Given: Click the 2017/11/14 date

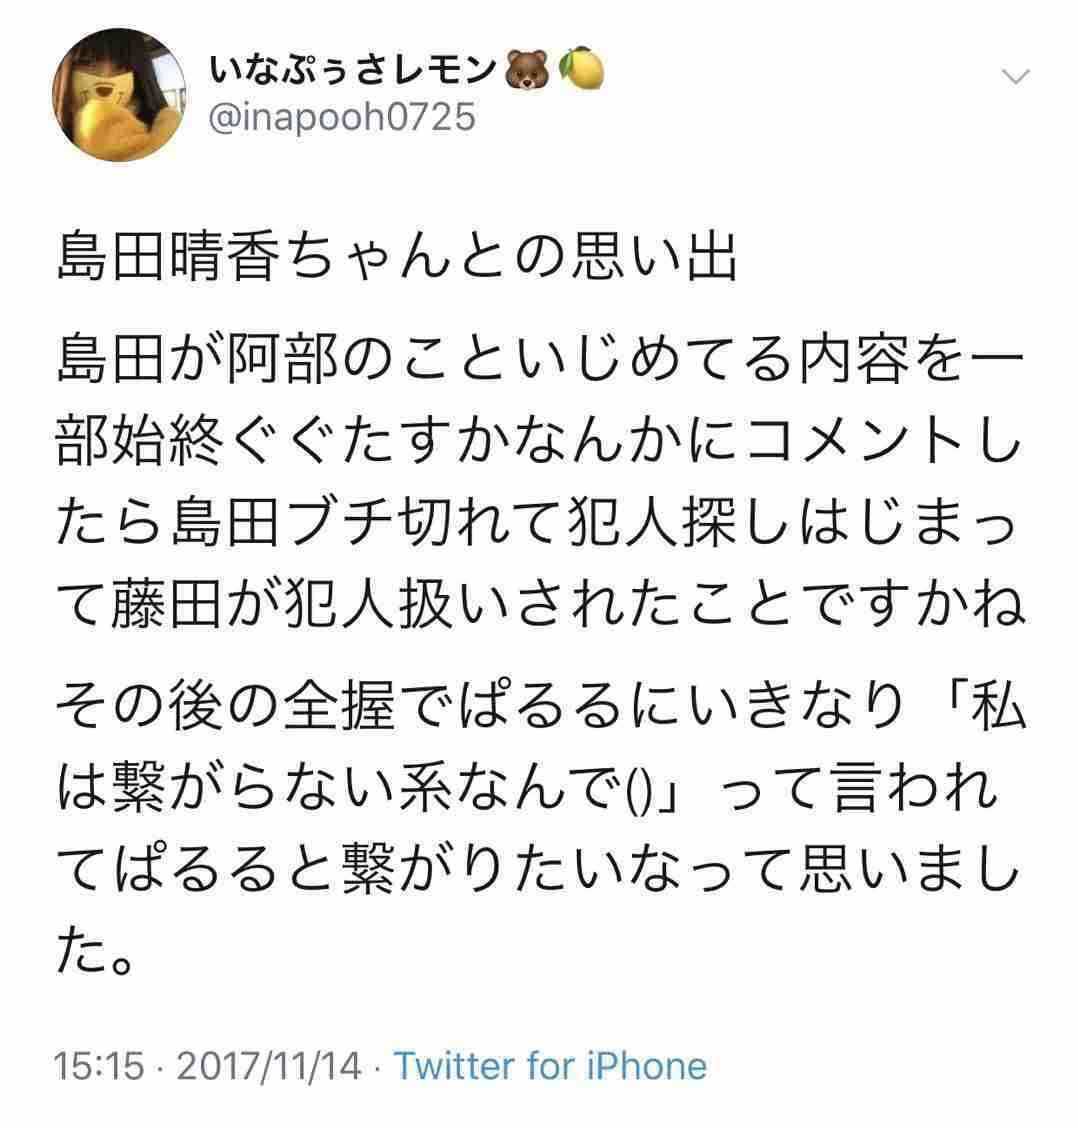Looking at the screenshot, I should click(269, 1066).
